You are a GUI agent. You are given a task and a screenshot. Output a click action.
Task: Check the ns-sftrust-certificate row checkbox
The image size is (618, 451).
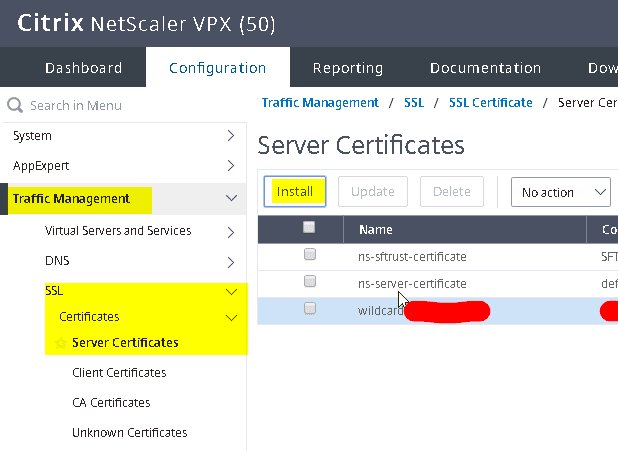pyautogui.click(x=310, y=255)
